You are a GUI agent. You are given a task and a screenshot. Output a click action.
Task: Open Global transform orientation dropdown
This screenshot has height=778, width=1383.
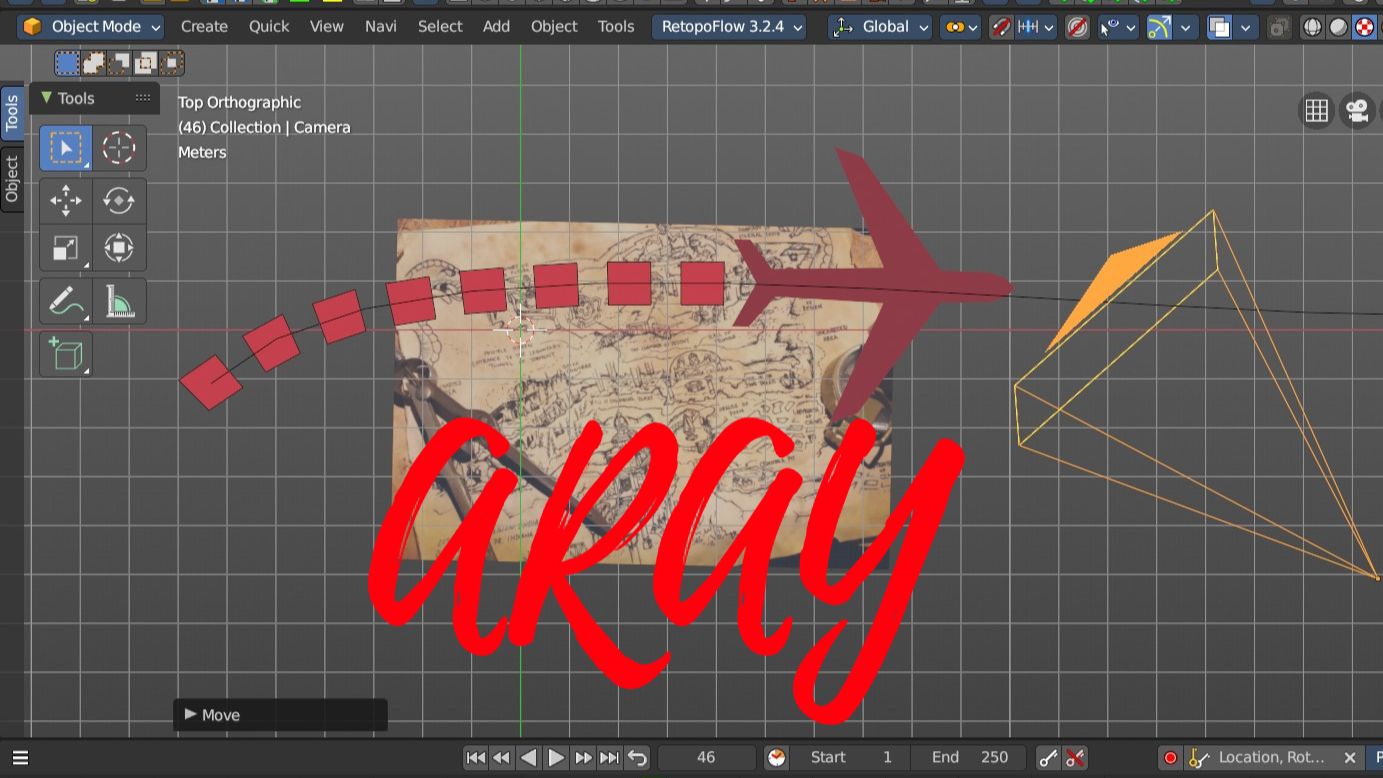coord(880,27)
